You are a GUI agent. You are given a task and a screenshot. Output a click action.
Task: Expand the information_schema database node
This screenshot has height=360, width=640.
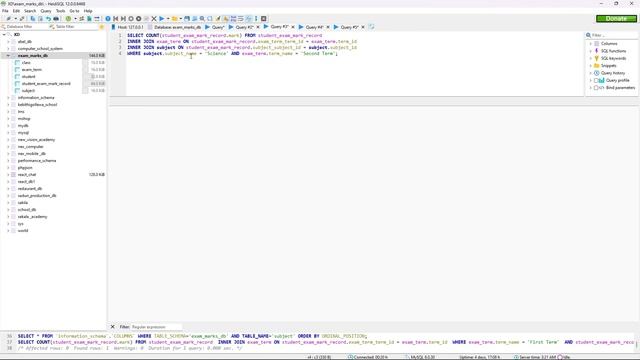[8, 98]
